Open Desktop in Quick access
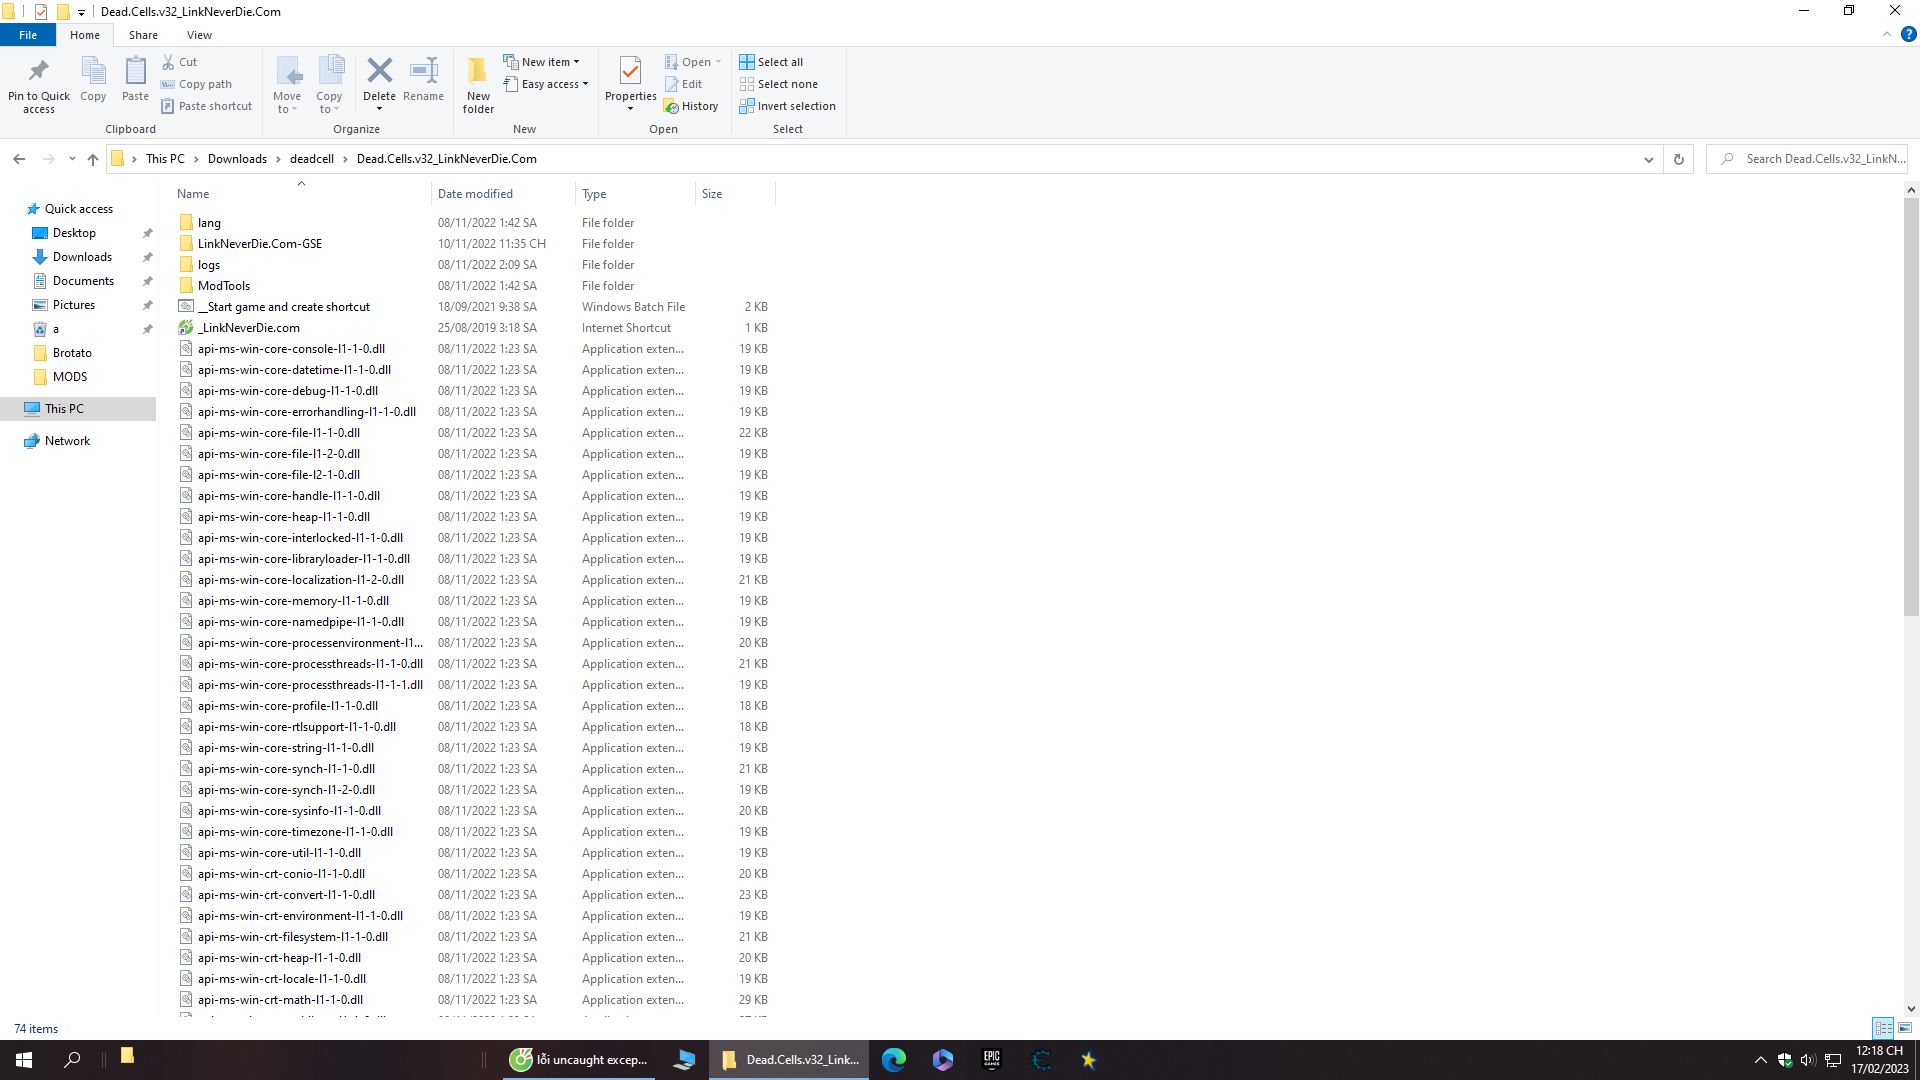Screen dimensions: 1920x1080 [74, 233]
